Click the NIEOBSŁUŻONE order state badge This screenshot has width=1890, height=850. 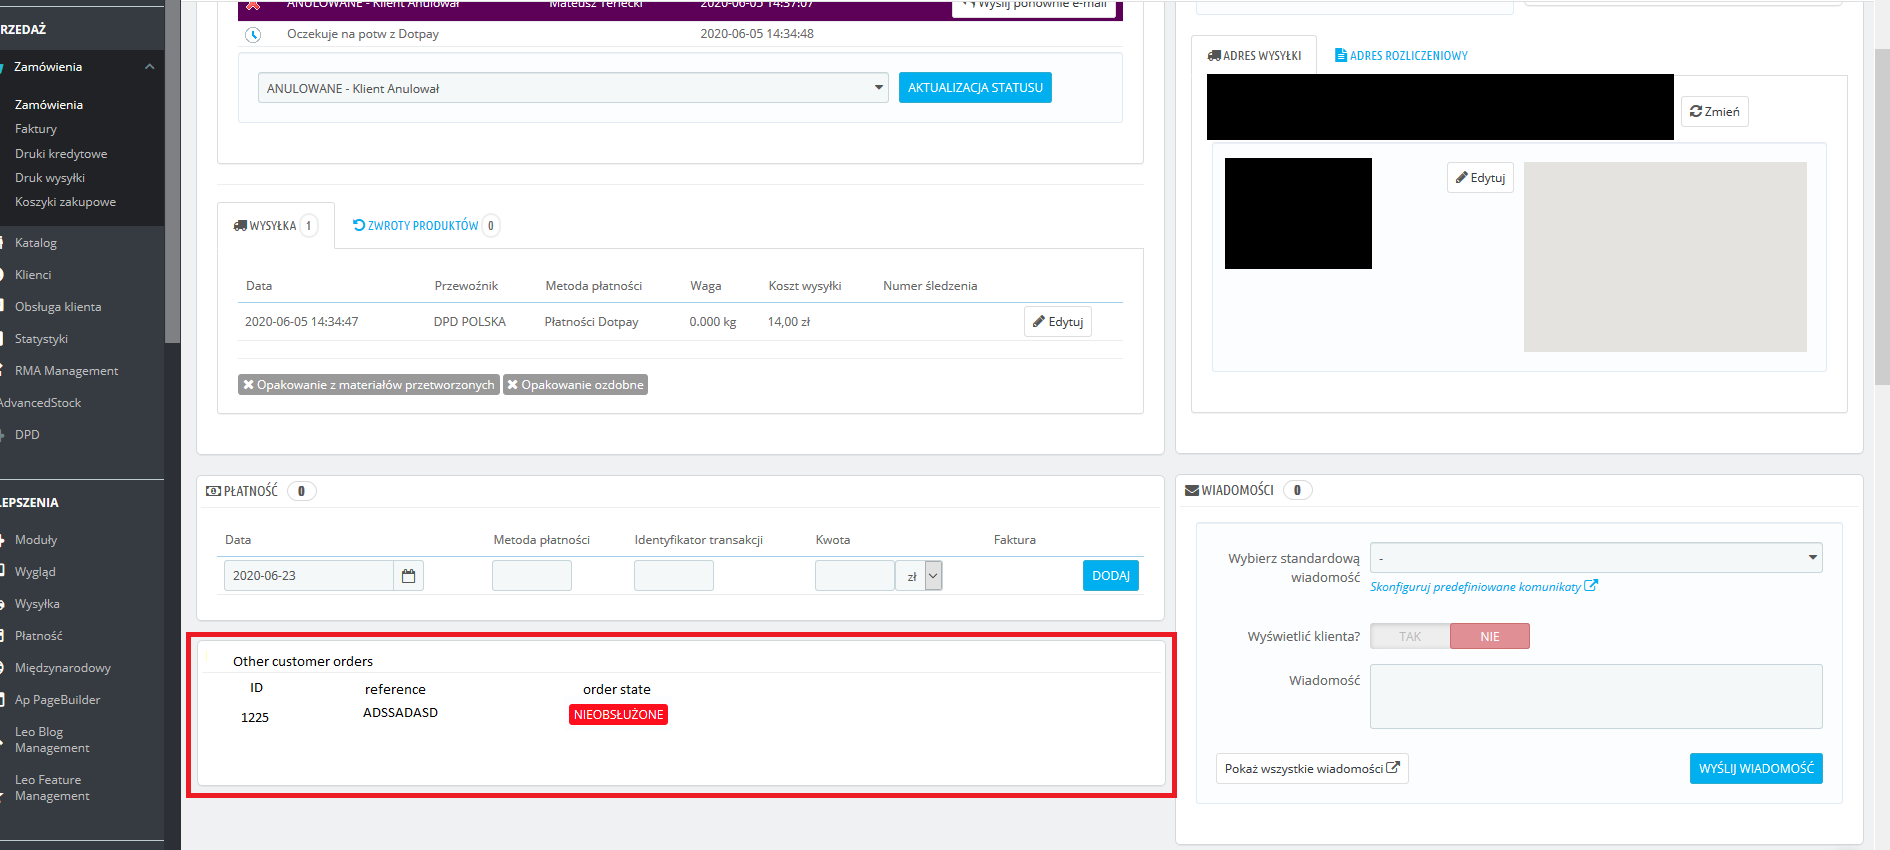[x=618, y=715]
